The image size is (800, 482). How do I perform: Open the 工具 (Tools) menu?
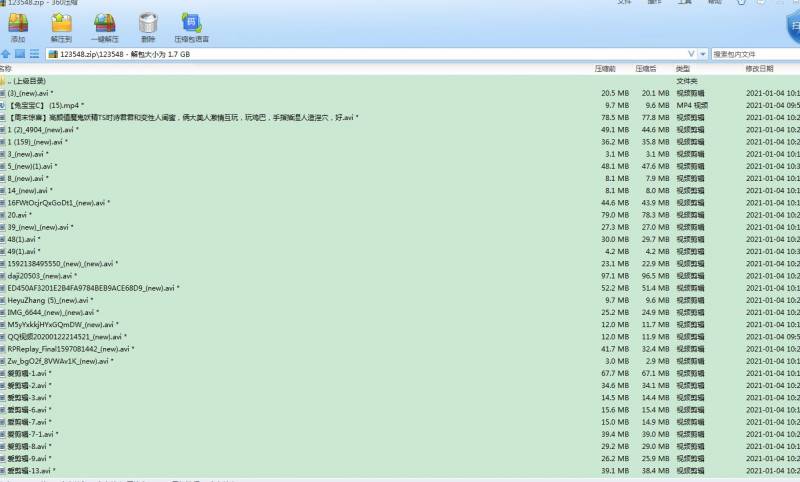click(x=684, y=2)
